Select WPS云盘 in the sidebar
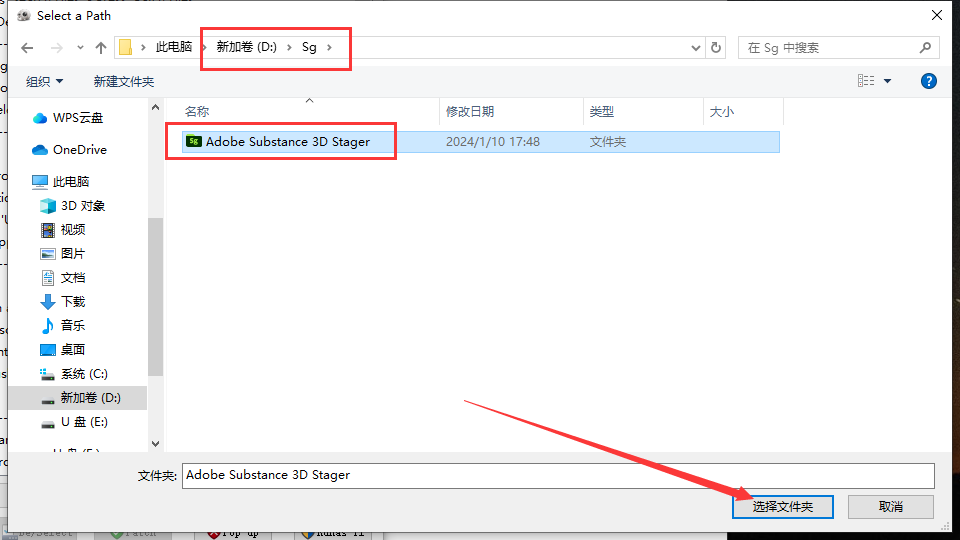The width and height of the screenshot is (960, 540). (x=77, y=118)
